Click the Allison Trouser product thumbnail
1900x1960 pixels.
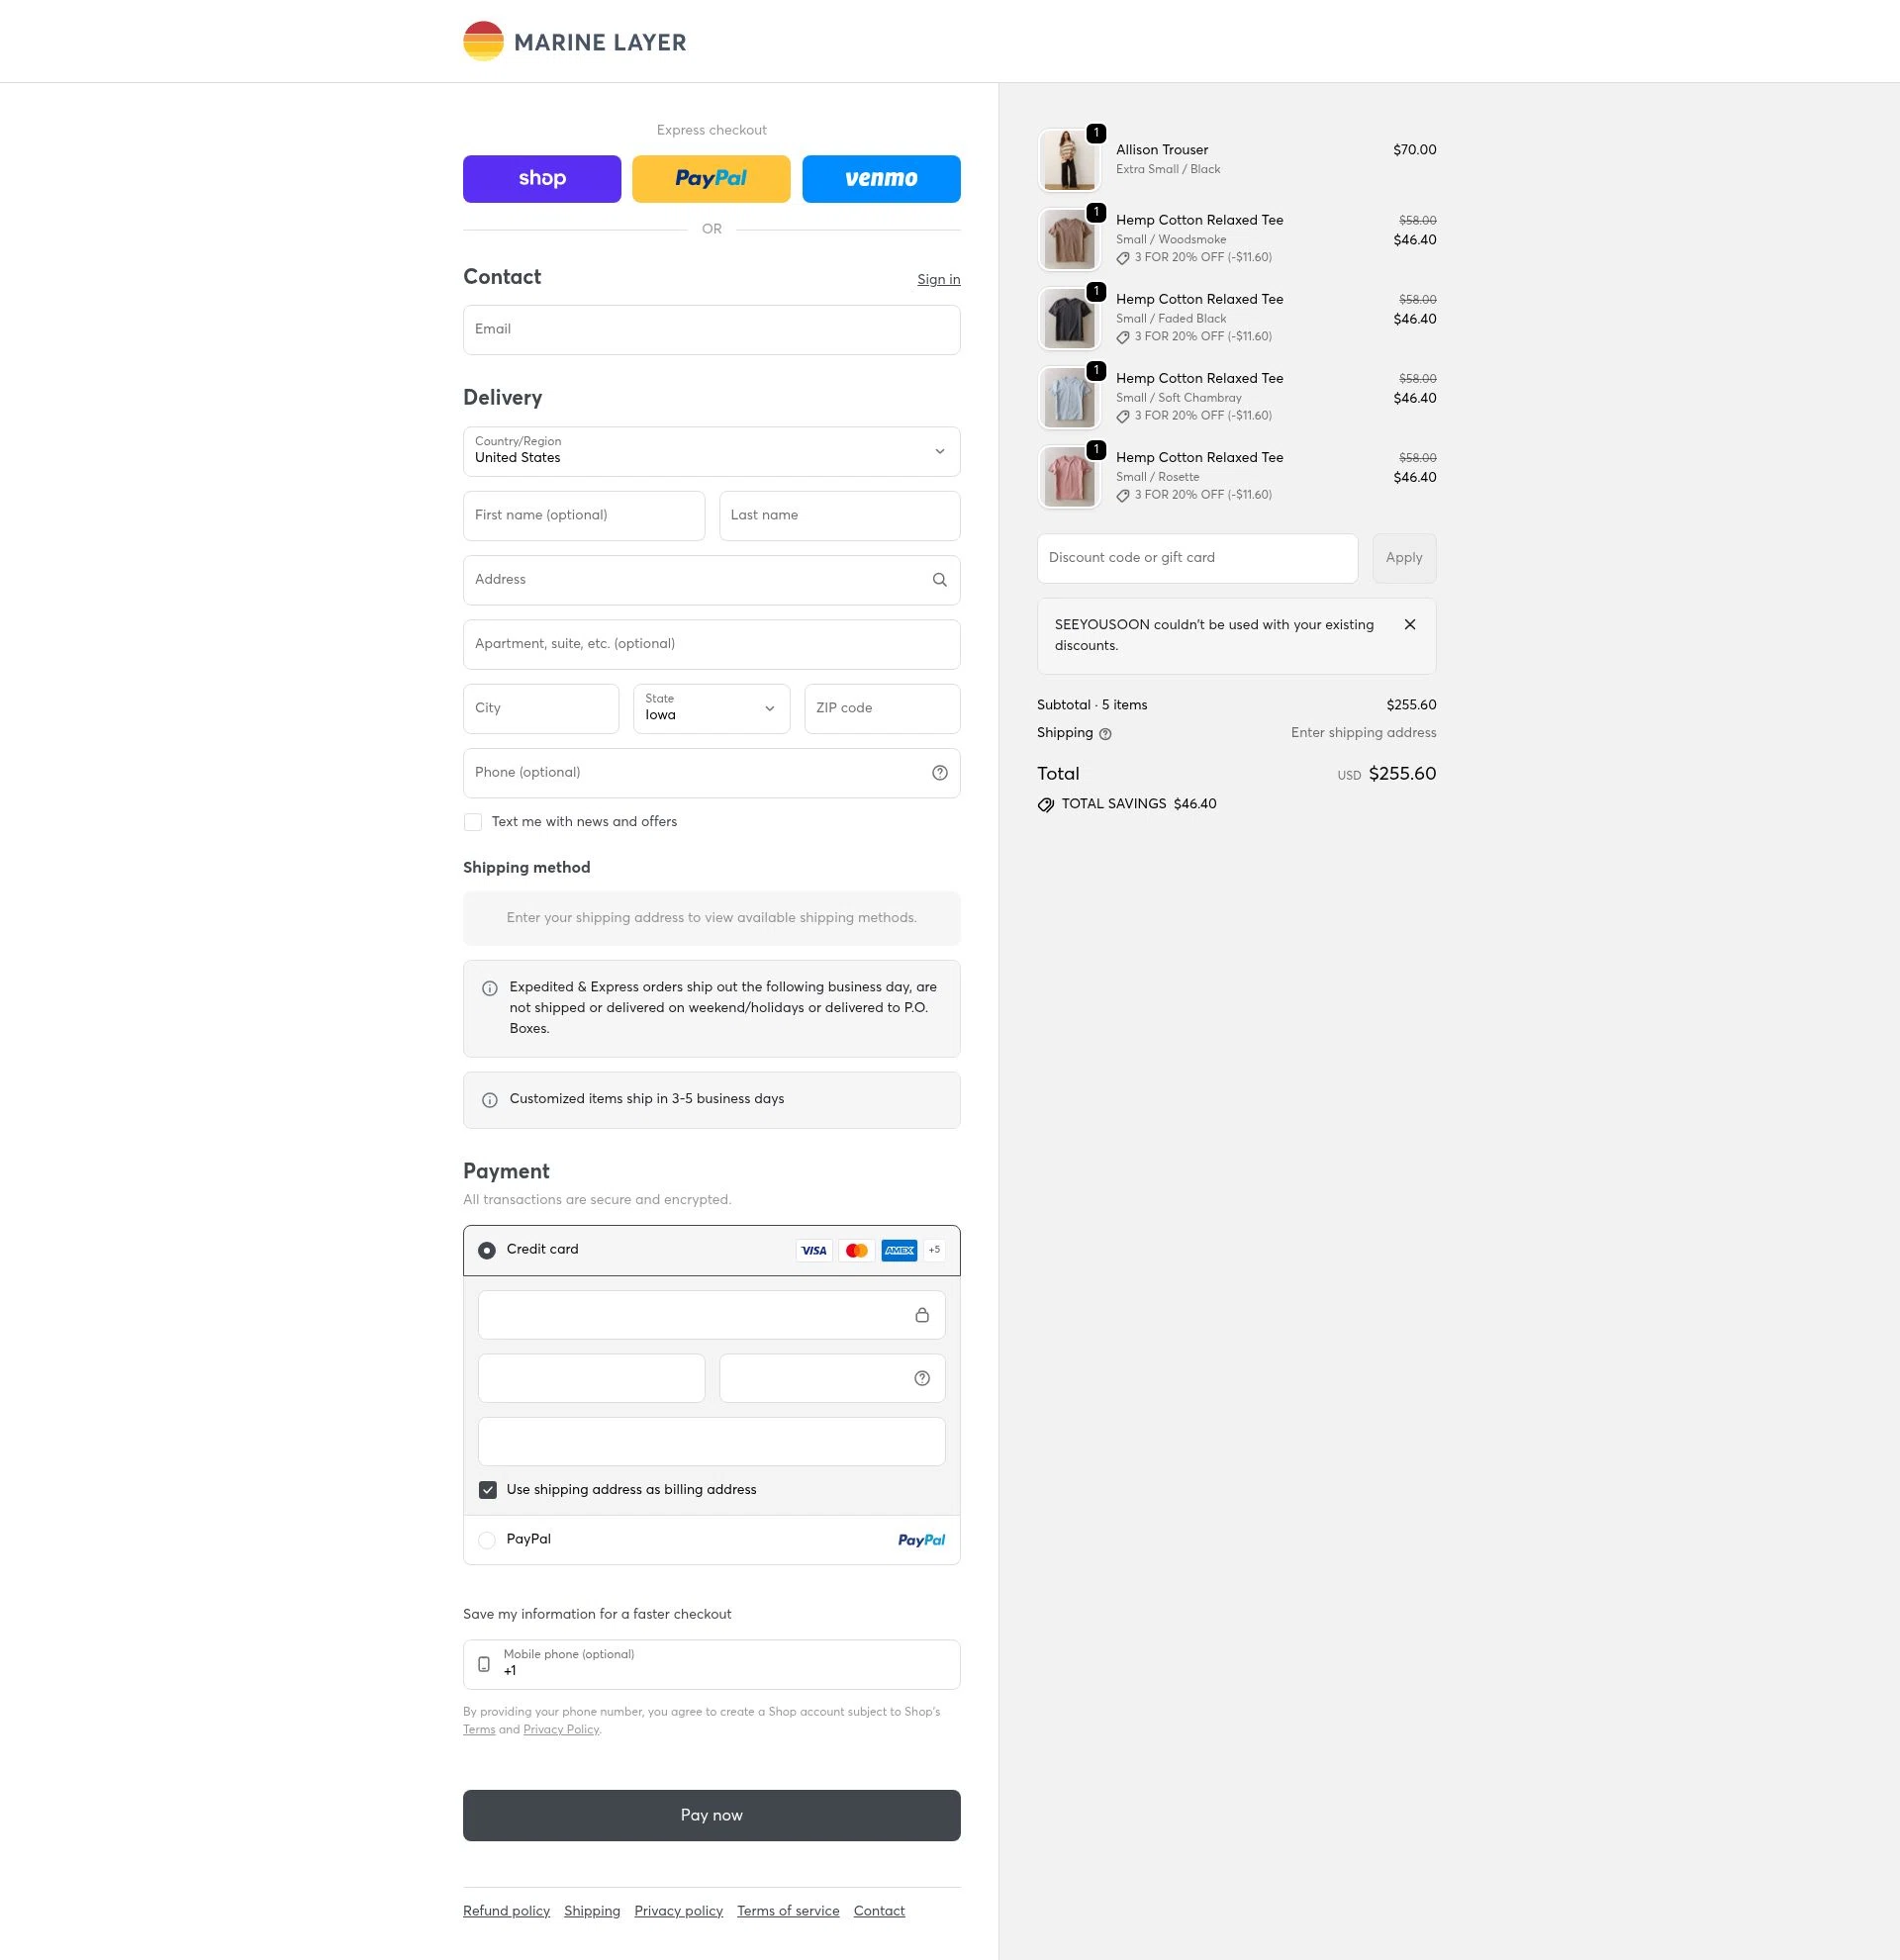(x=1069, y=160)
